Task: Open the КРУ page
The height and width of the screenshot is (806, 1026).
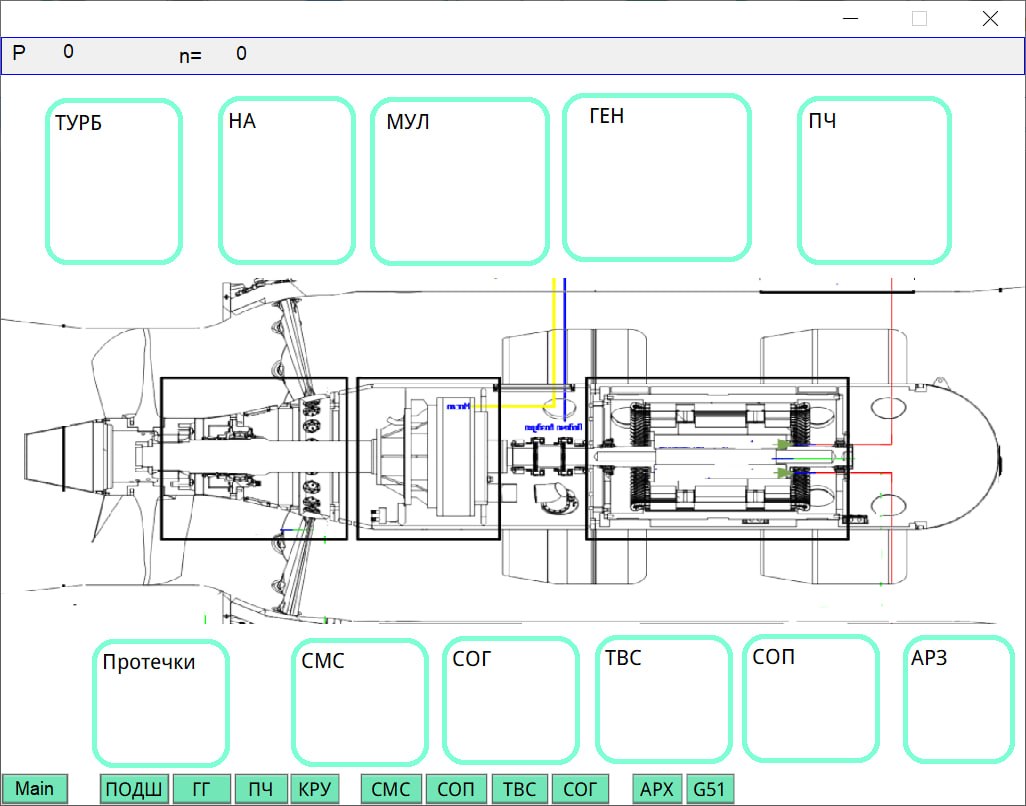Action: tap(315, 789)
